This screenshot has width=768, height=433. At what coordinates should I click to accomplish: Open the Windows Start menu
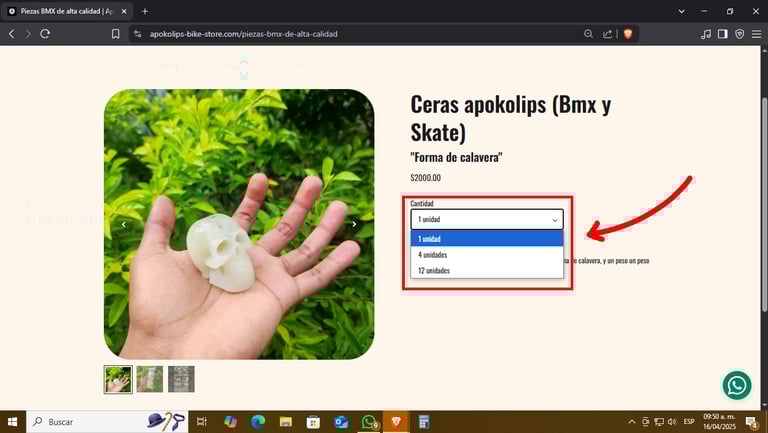pyautogui.click(x=13, y=422)
